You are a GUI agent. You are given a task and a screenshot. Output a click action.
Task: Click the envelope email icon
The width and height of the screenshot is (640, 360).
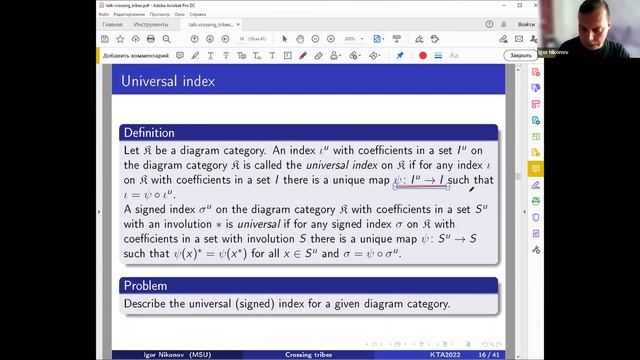519,39
